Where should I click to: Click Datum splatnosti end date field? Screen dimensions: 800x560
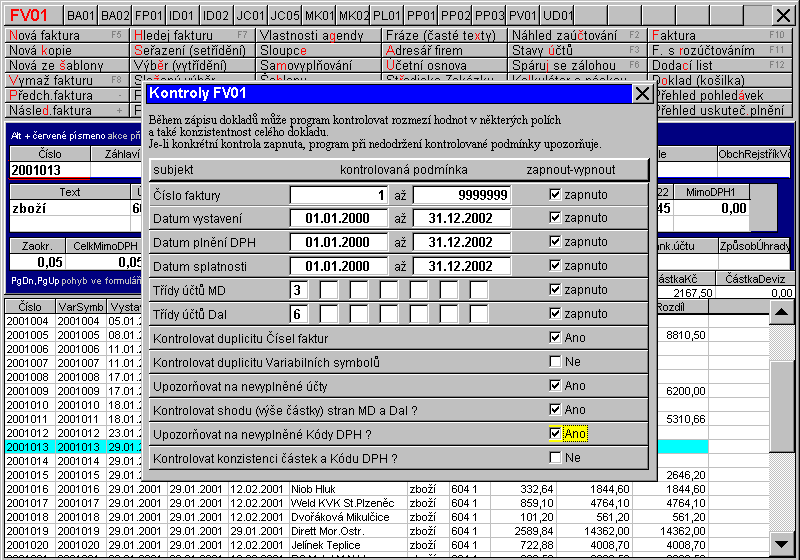(462, 266)
